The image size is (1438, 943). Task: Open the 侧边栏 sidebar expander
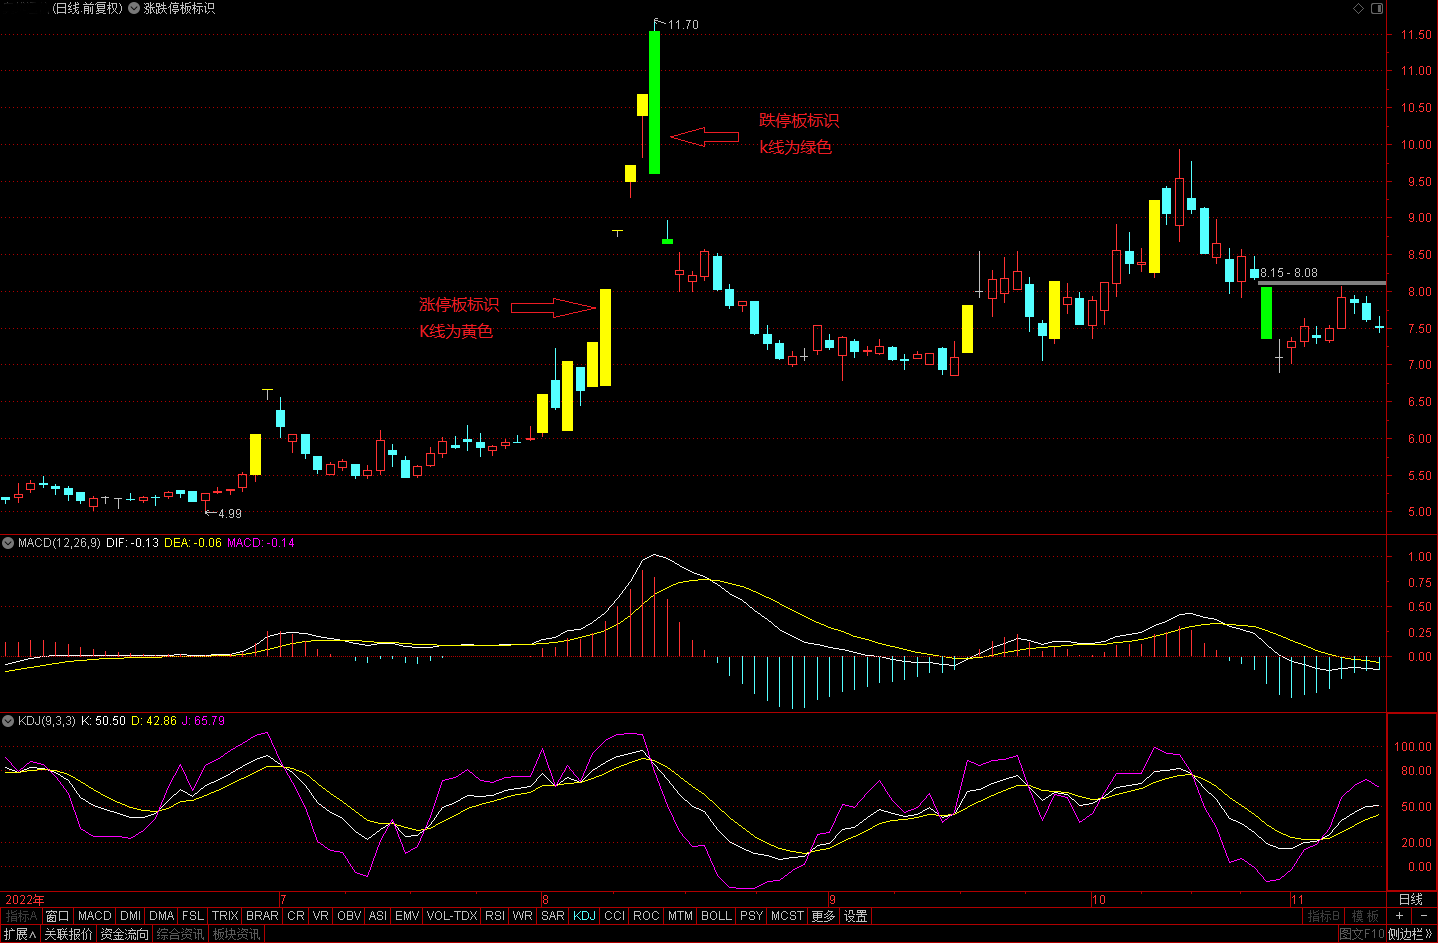pos(1411,934)
